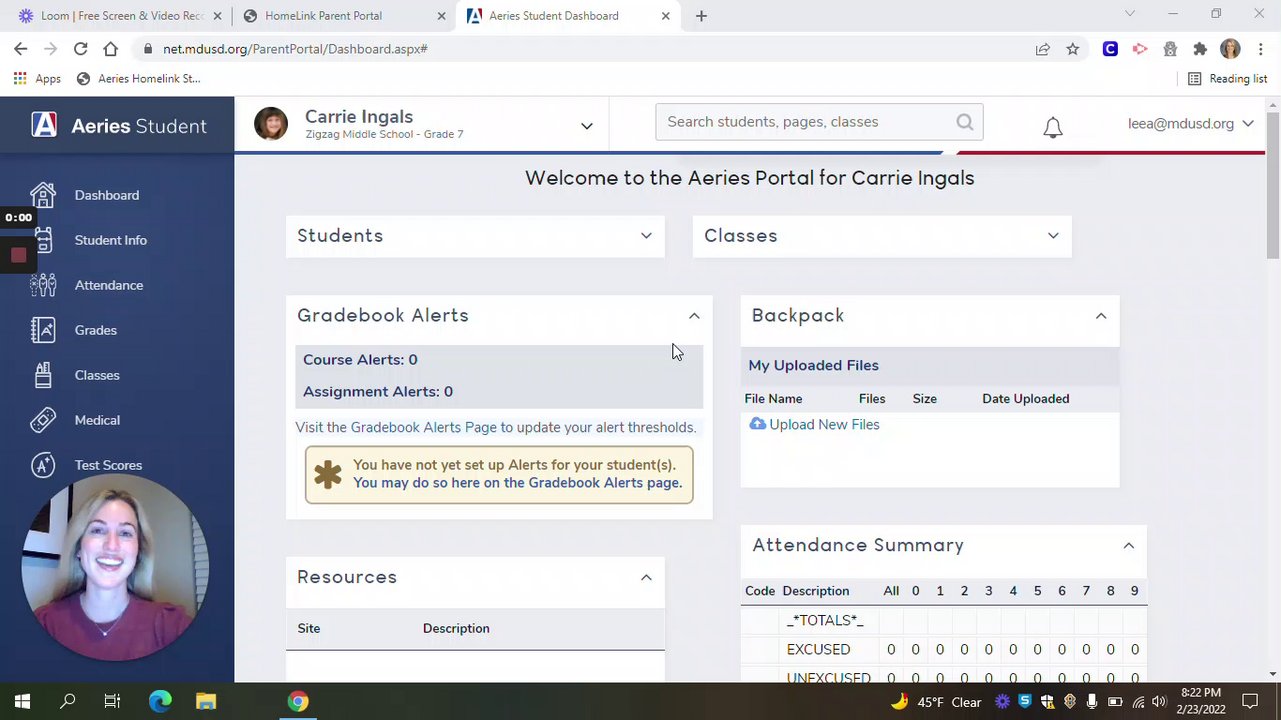
Task: Open the Medical sidebar icon
Action: coord(43,420)
